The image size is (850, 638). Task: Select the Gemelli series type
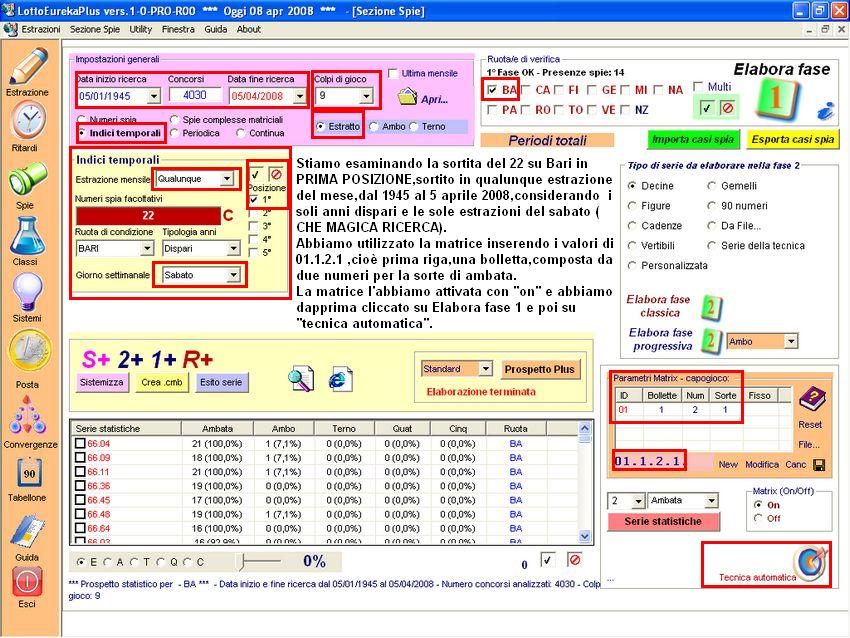click(x=712, y=186)
